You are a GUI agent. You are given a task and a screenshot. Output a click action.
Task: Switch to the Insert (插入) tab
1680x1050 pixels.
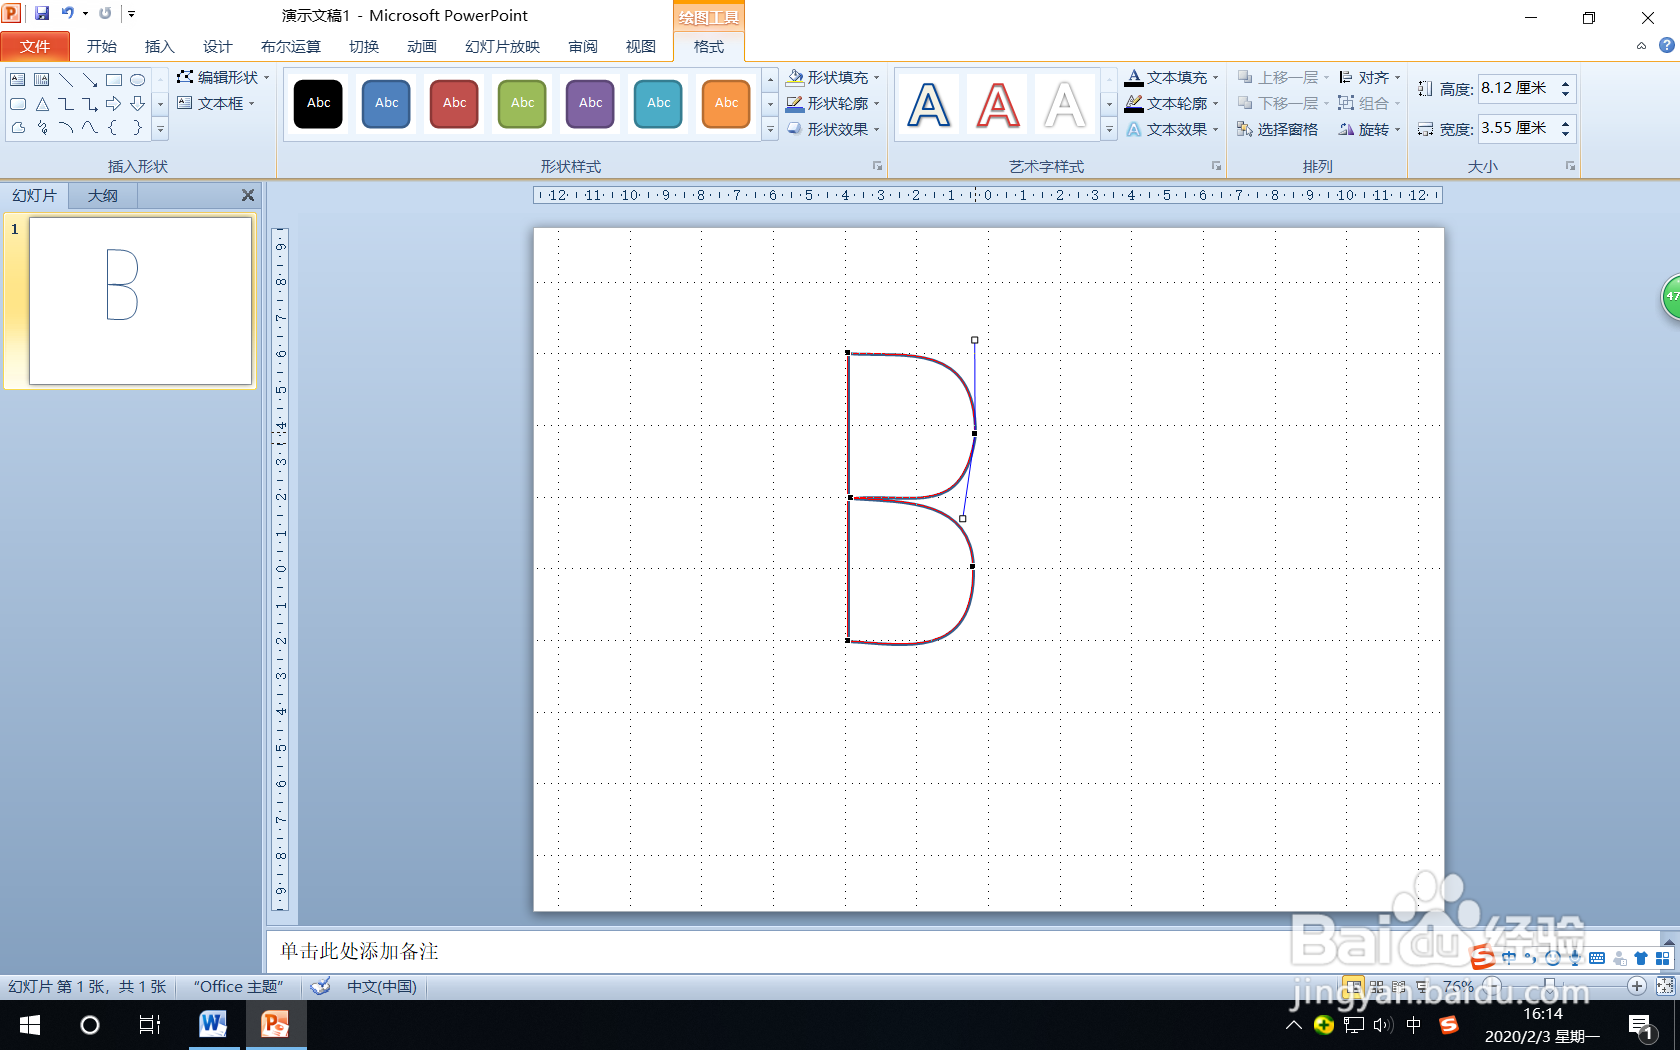(160, 46)
